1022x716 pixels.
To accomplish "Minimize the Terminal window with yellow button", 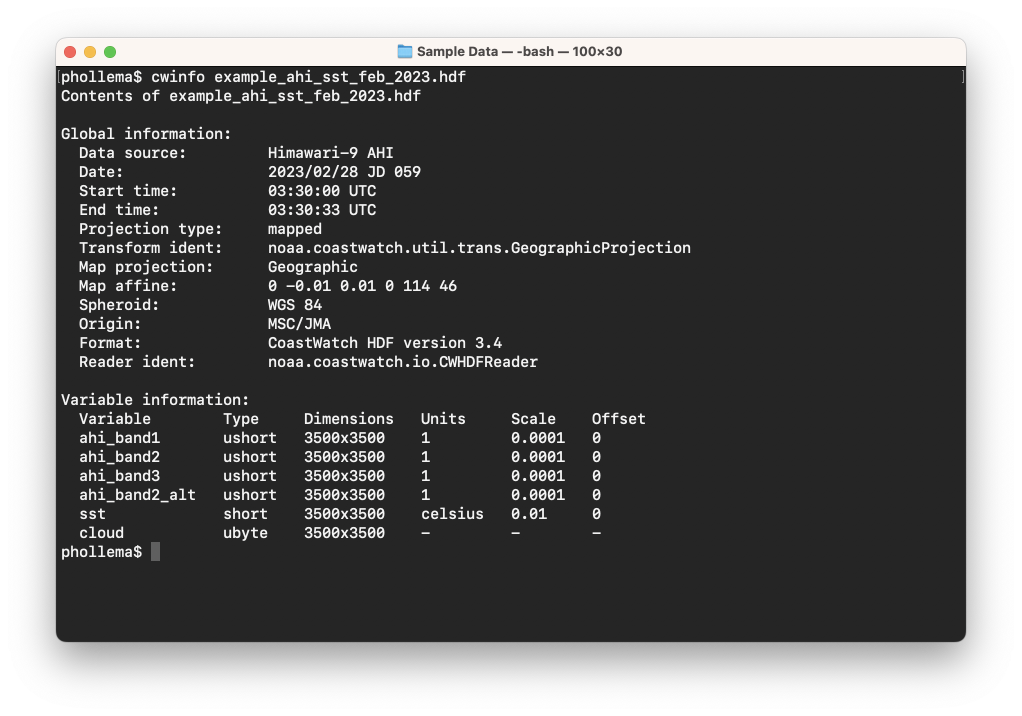I will click(90, 51).
